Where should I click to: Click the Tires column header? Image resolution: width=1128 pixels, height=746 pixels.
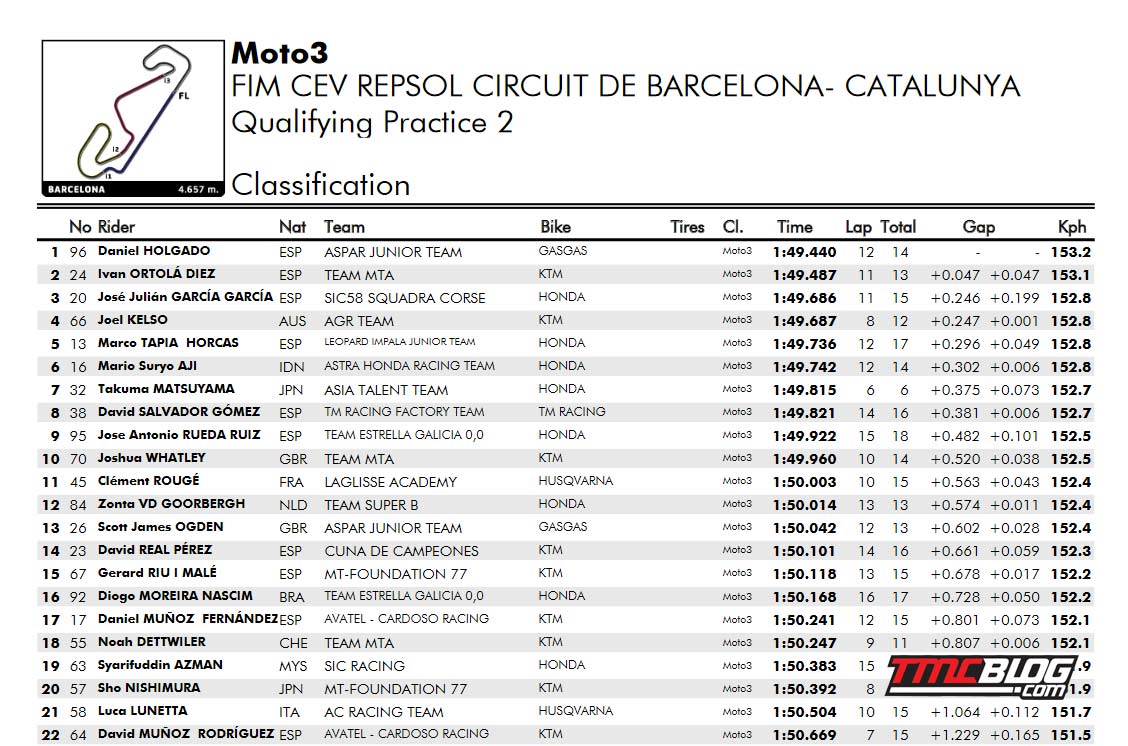687,227
